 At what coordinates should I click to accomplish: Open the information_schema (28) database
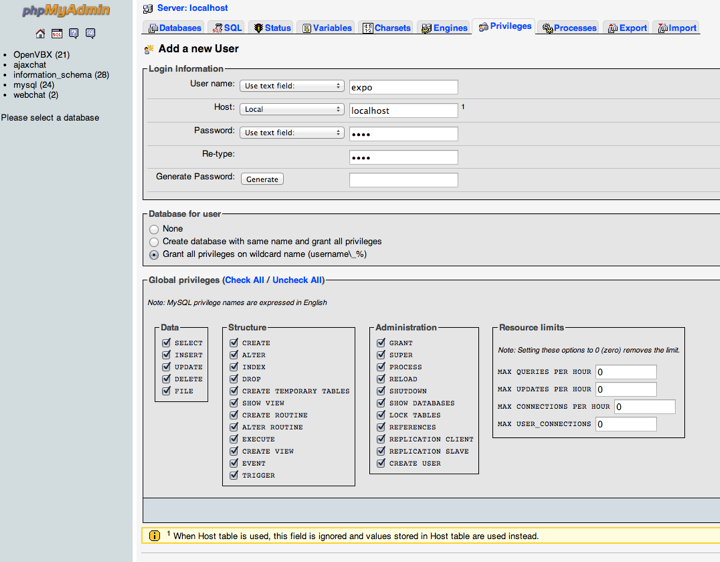click(61, 75)
